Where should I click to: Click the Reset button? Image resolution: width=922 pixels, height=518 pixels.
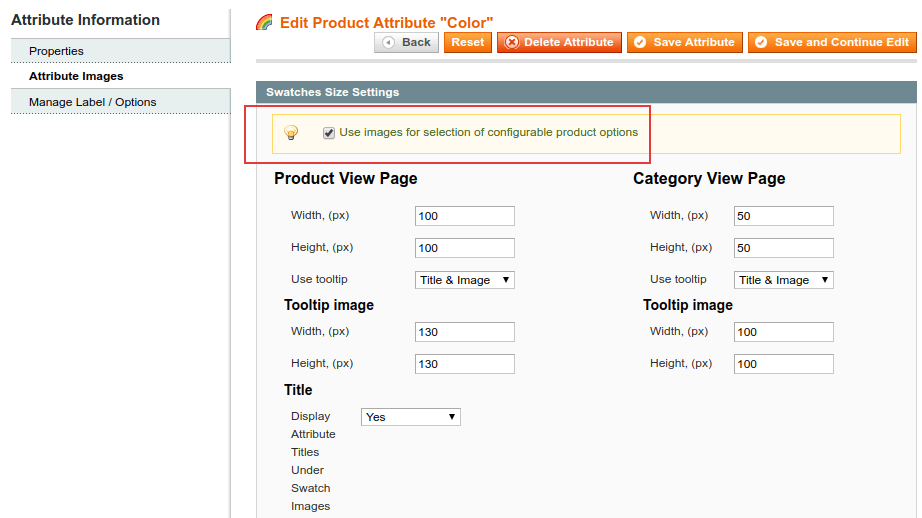467,42
